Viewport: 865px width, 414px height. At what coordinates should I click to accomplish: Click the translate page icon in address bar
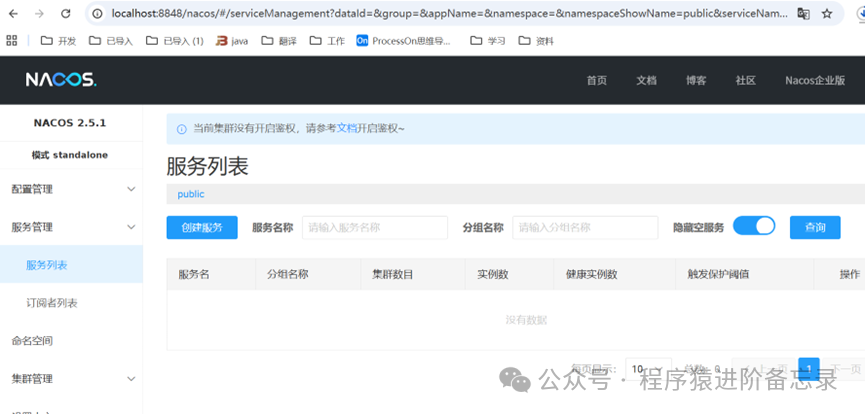[x=804, y=14]
